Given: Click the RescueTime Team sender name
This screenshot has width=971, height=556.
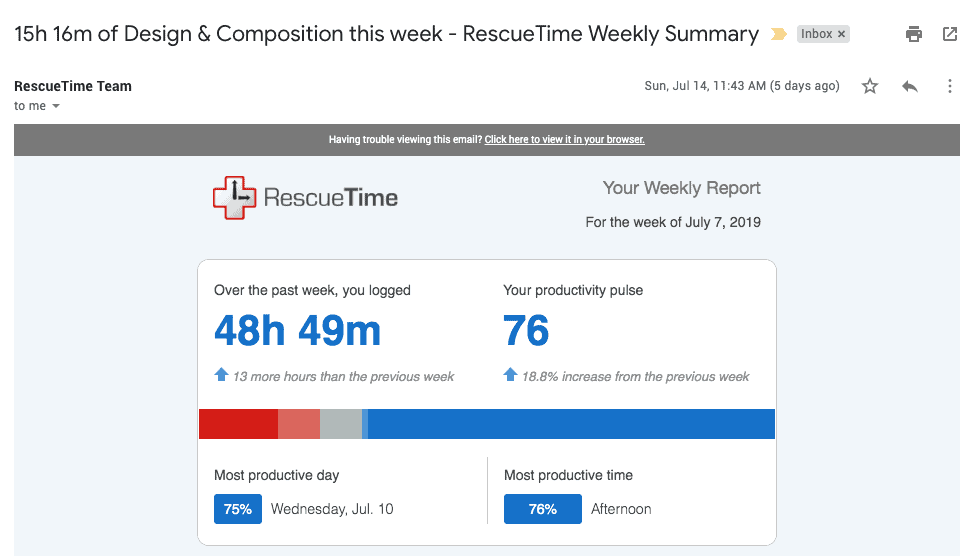Looking at the screenshot, I should tap(73, 86).
